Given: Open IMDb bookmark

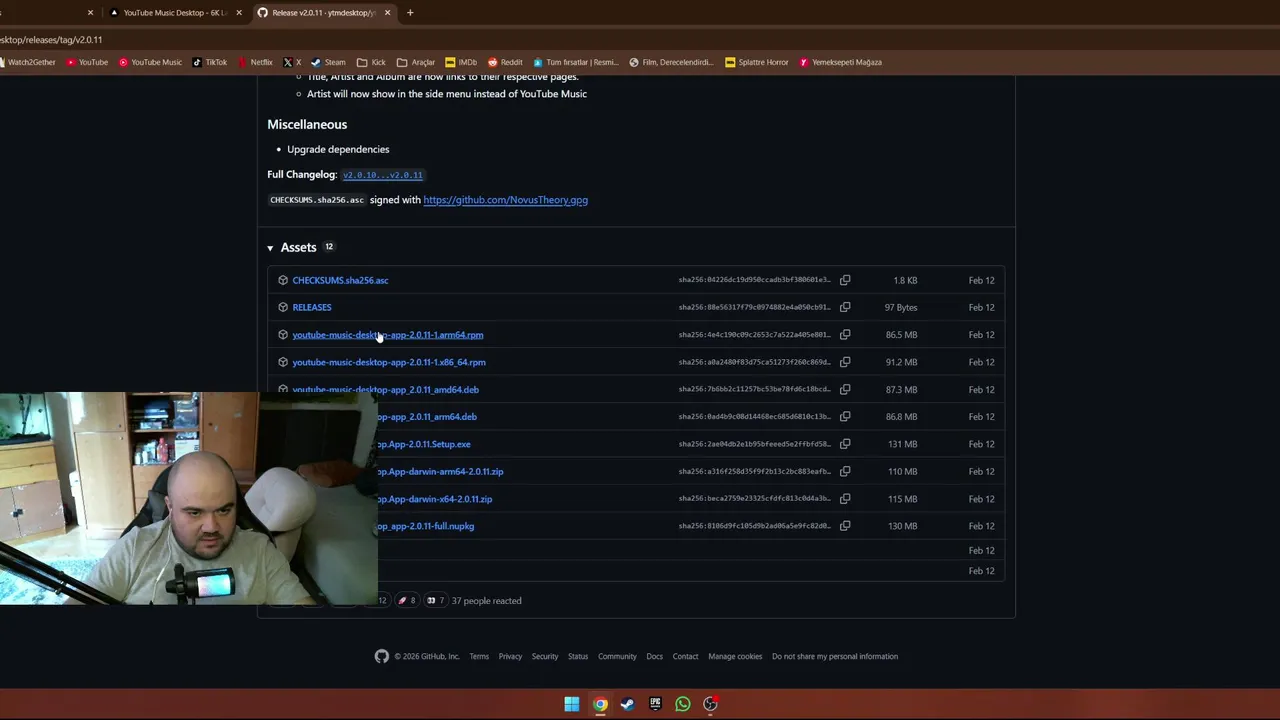Looking at the screenshot, I should [461, 62].
